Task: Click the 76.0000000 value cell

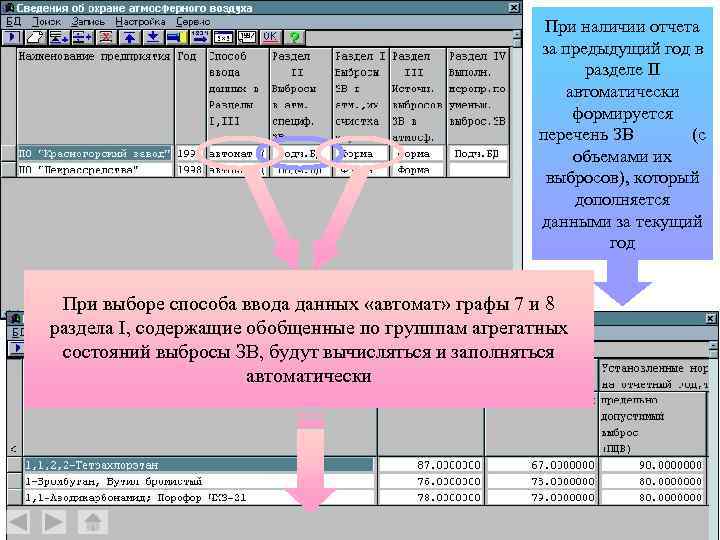Action: [430, 481]
